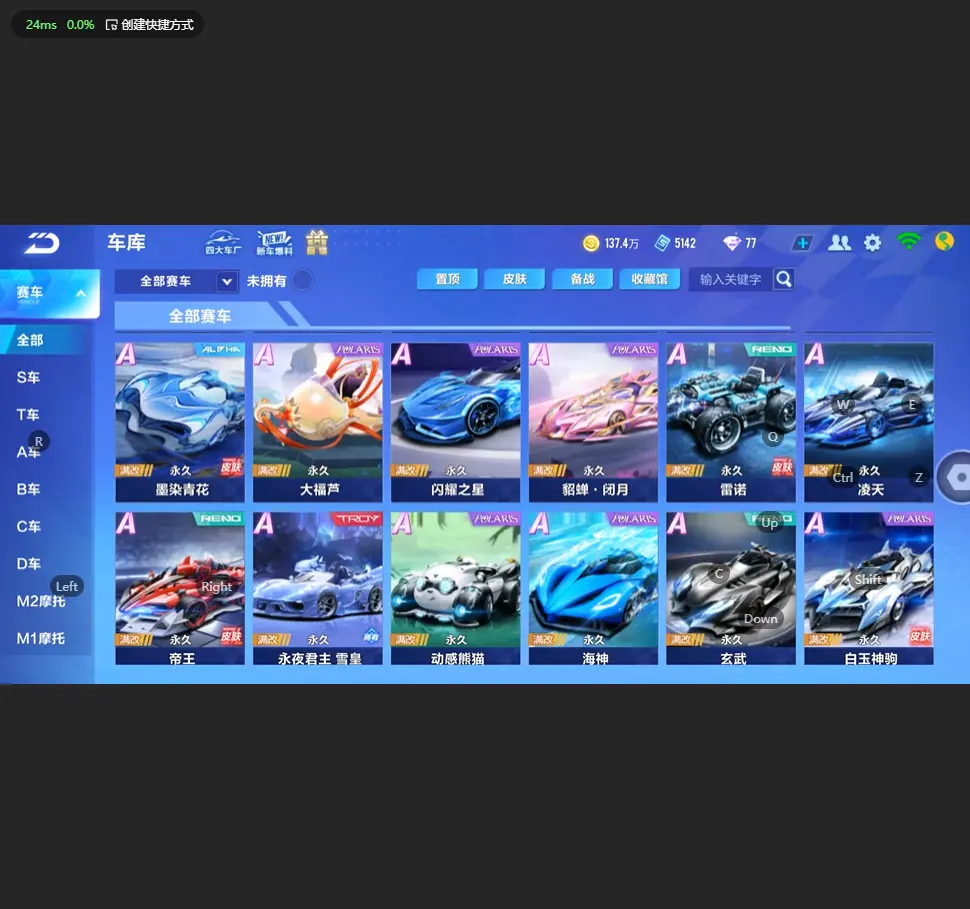970x909 pixels.
Task: Click the 车库 page title
Action: click(x=126, y=243)
